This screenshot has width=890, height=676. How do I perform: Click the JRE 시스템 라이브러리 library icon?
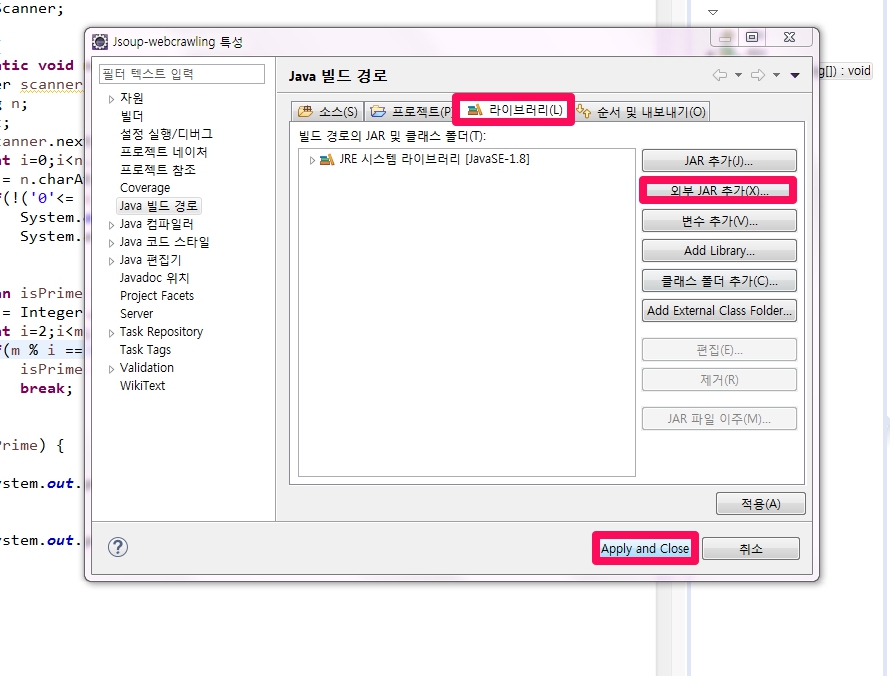tap(327, 159)
